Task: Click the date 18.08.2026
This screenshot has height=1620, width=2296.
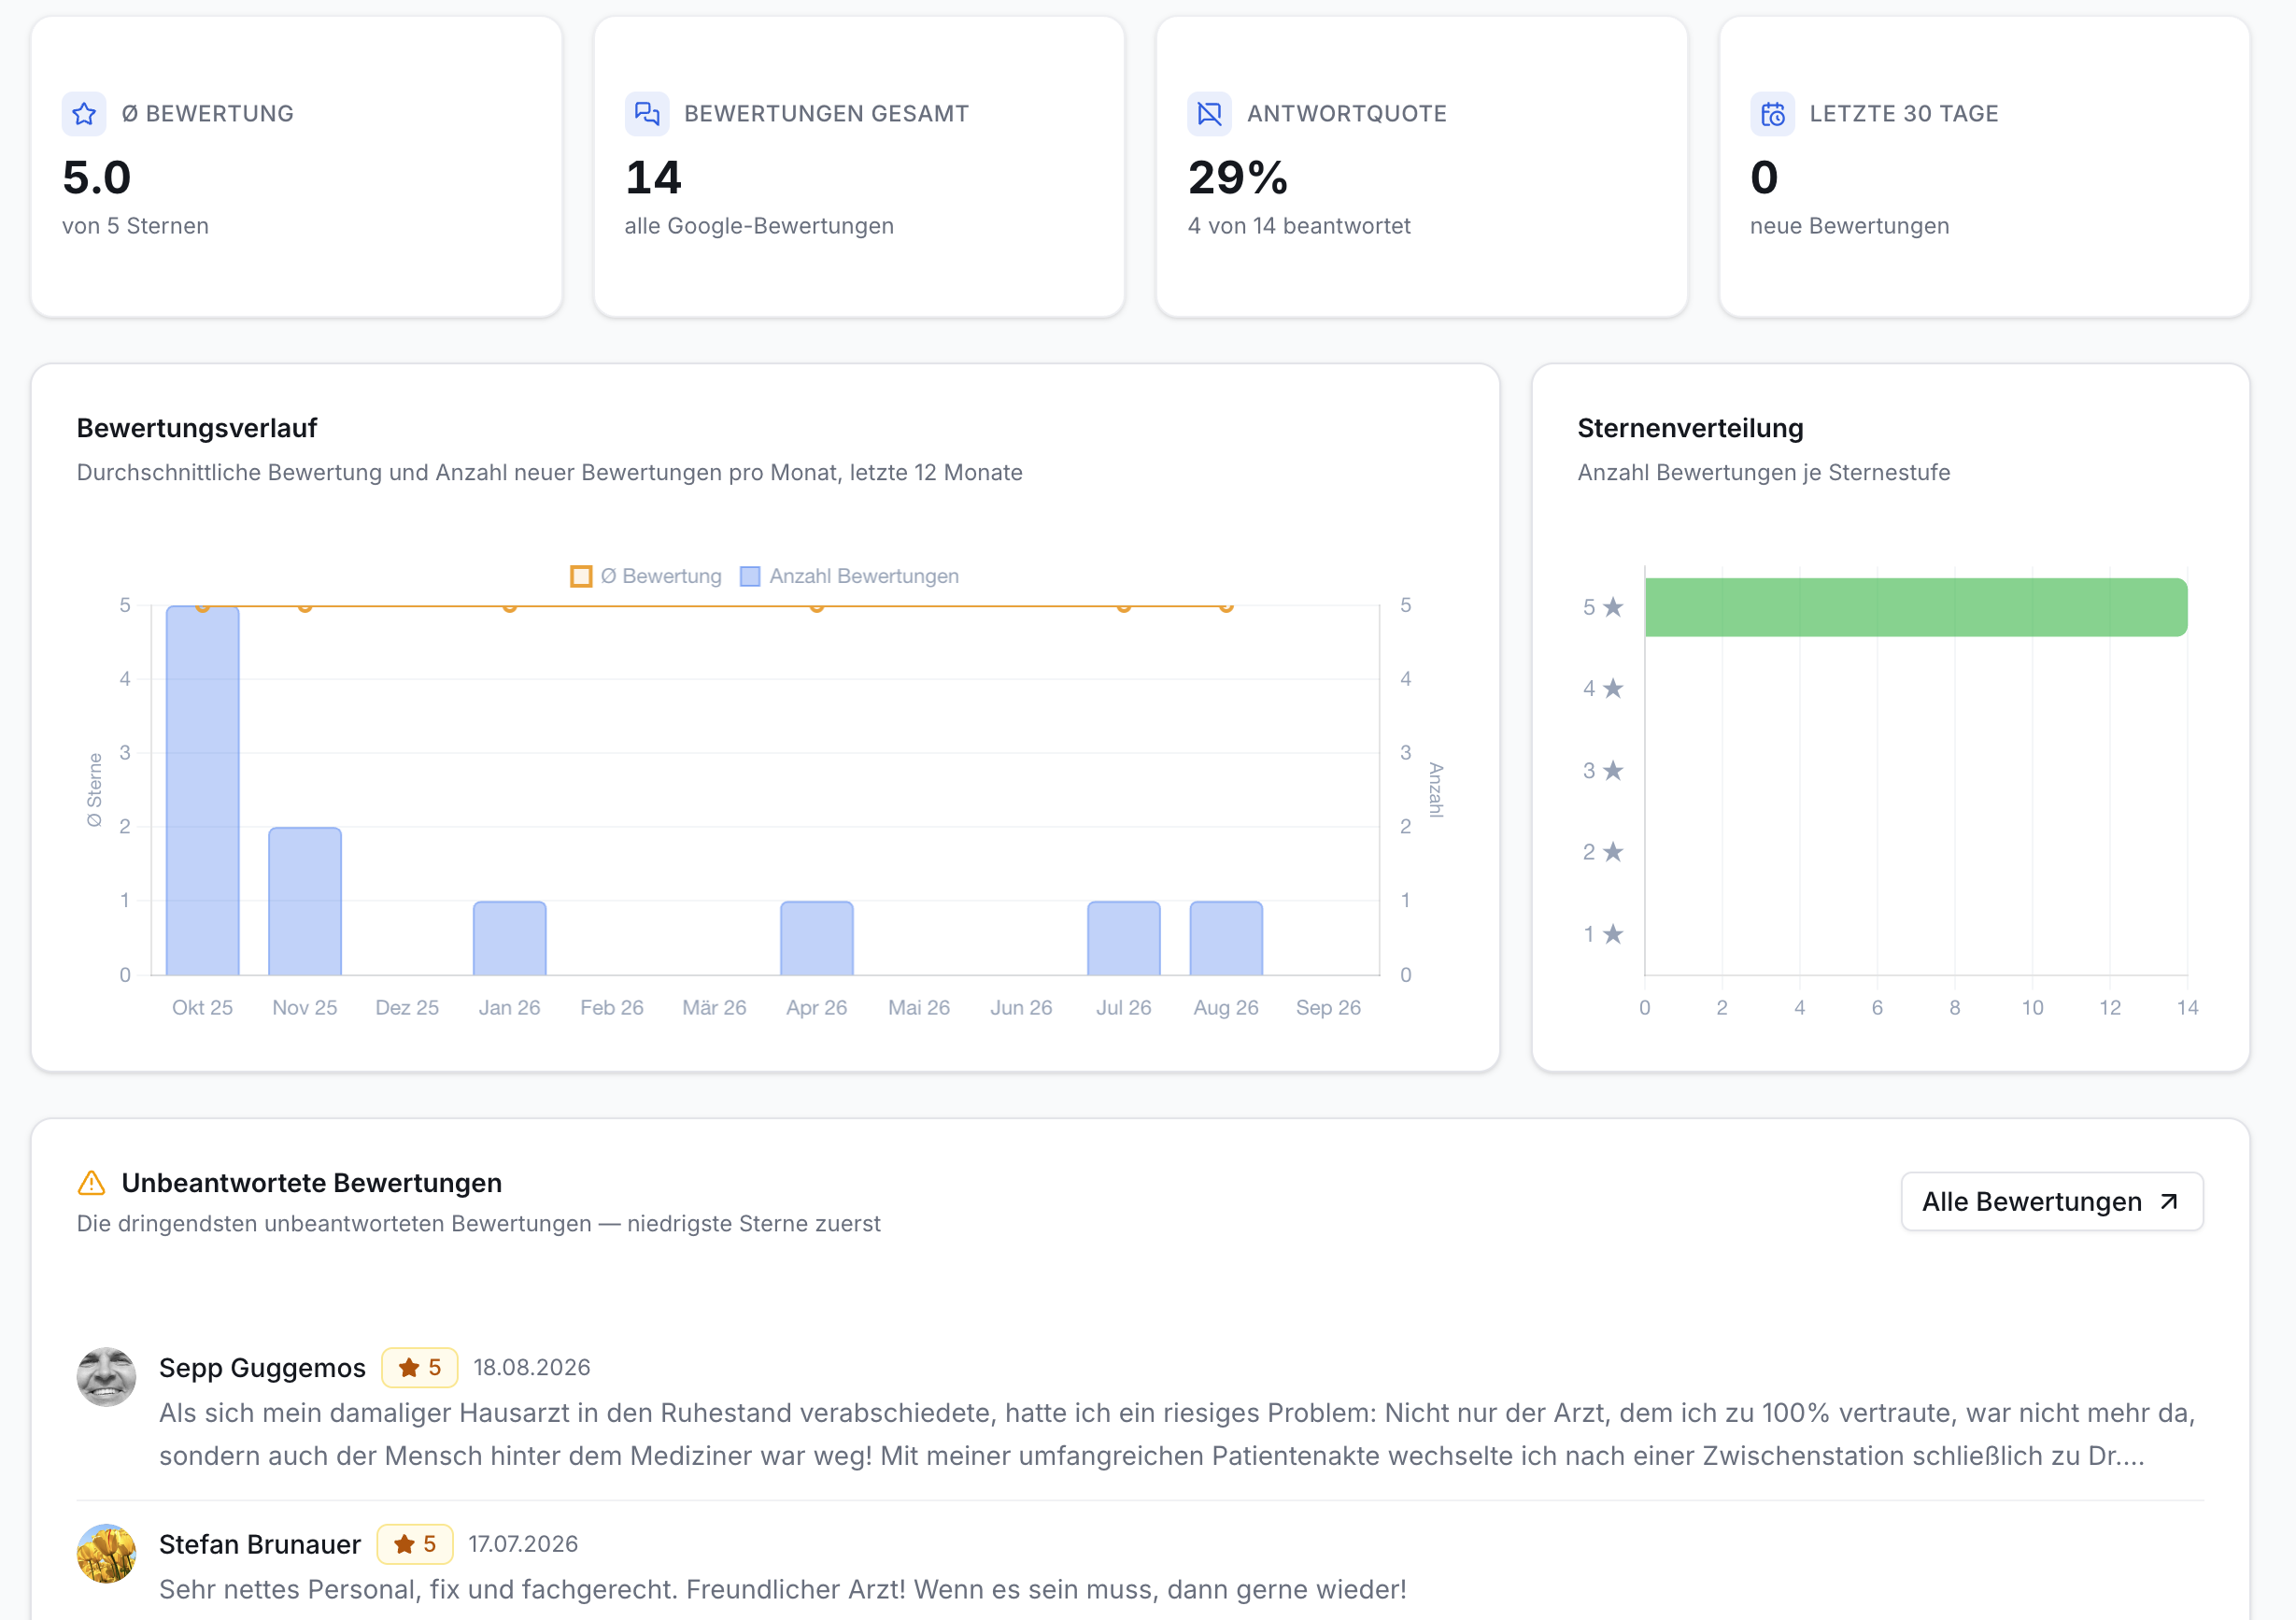Action: pyautogui.click(x=532, y=1367)
